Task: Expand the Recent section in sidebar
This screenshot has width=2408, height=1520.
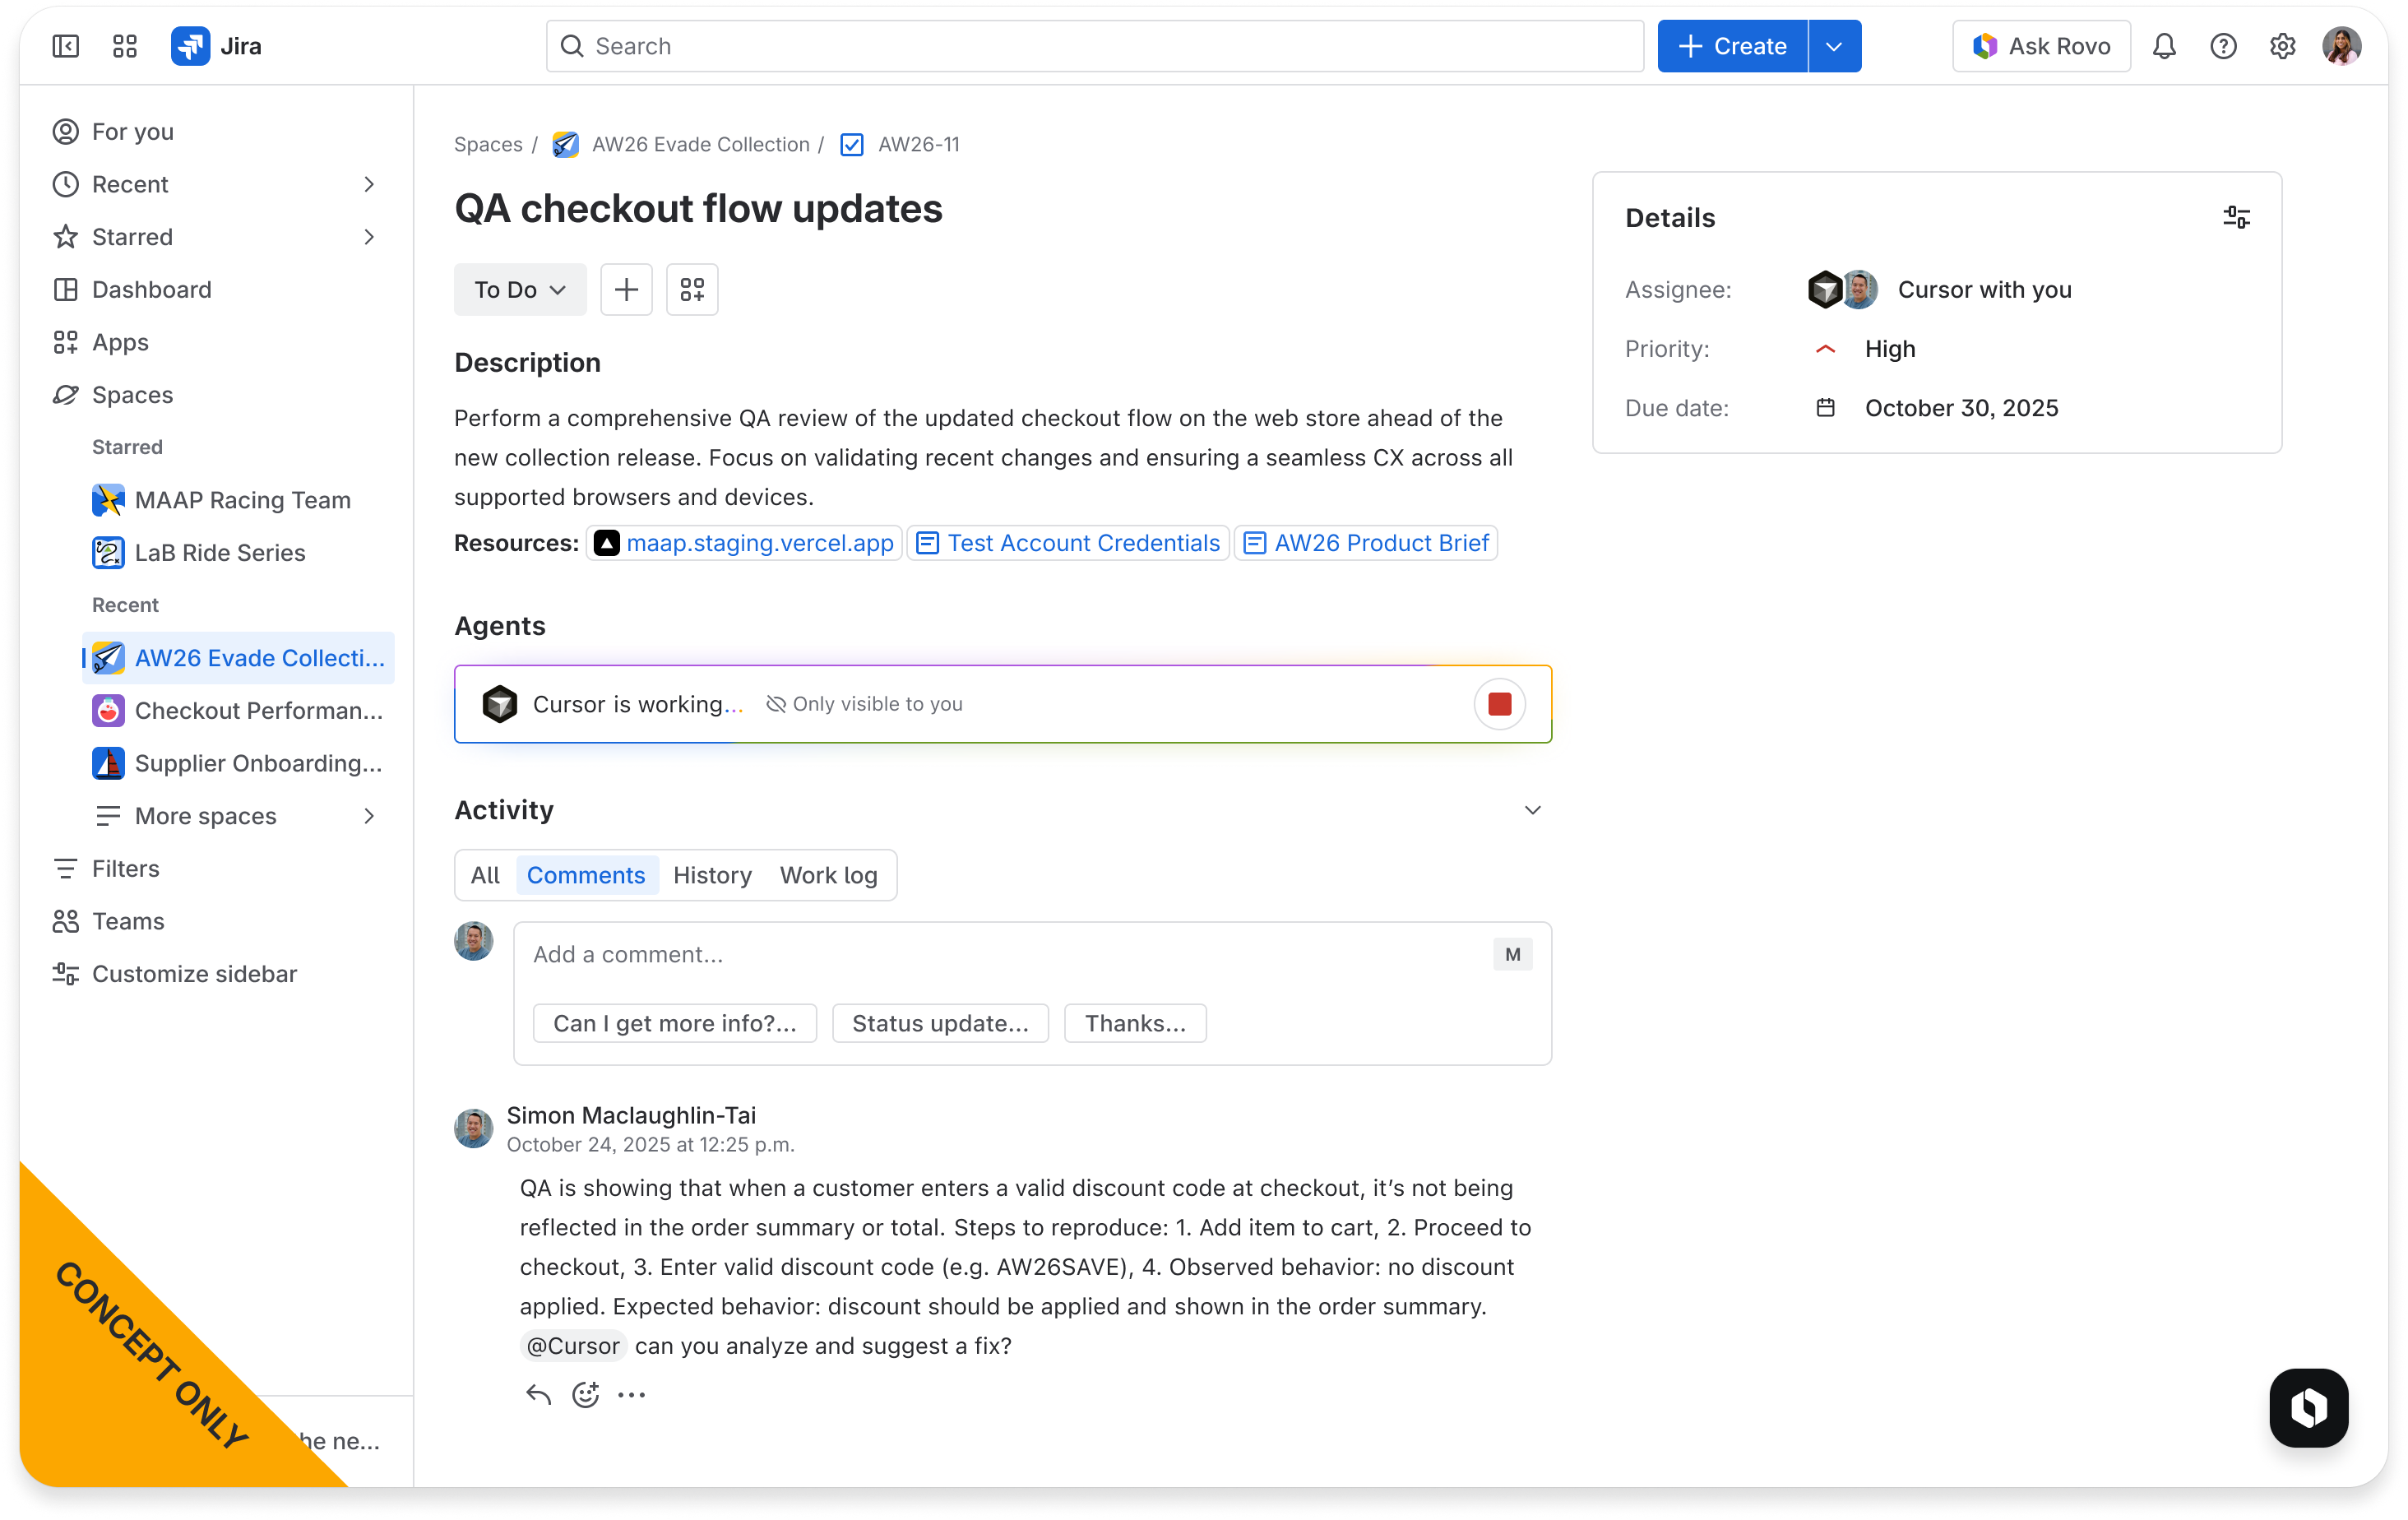Action: pyautogui.click(x=369, y=184)
